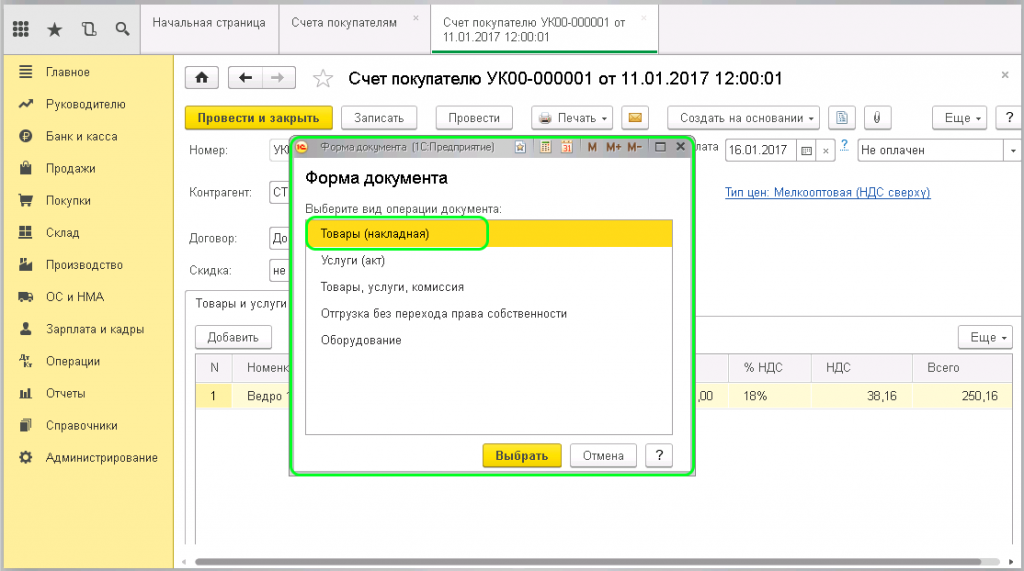
Task: Expand the Создать на основании menu
Action: click(743, 118)
